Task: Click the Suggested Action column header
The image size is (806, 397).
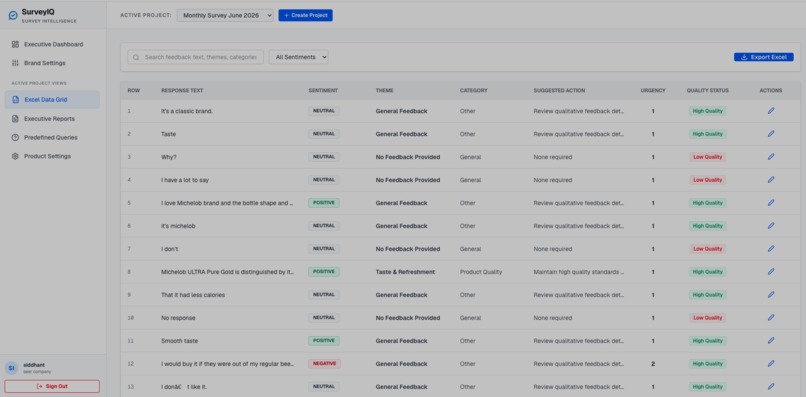Action: pyautogui.click(x=559, y=91)
